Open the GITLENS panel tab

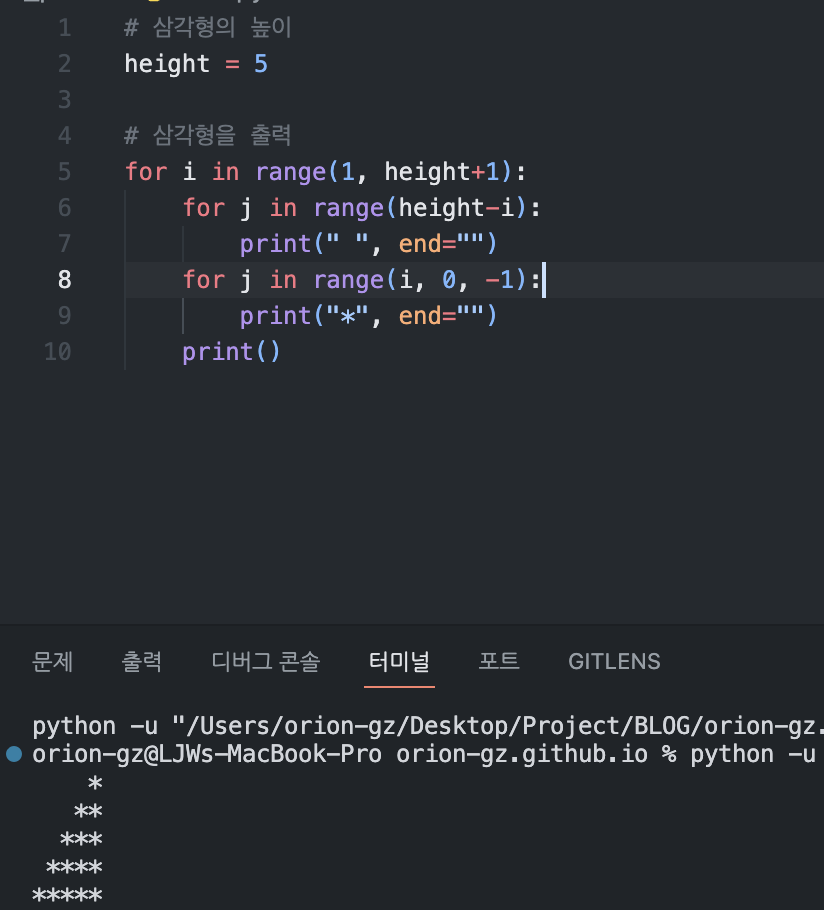(614, 661)
